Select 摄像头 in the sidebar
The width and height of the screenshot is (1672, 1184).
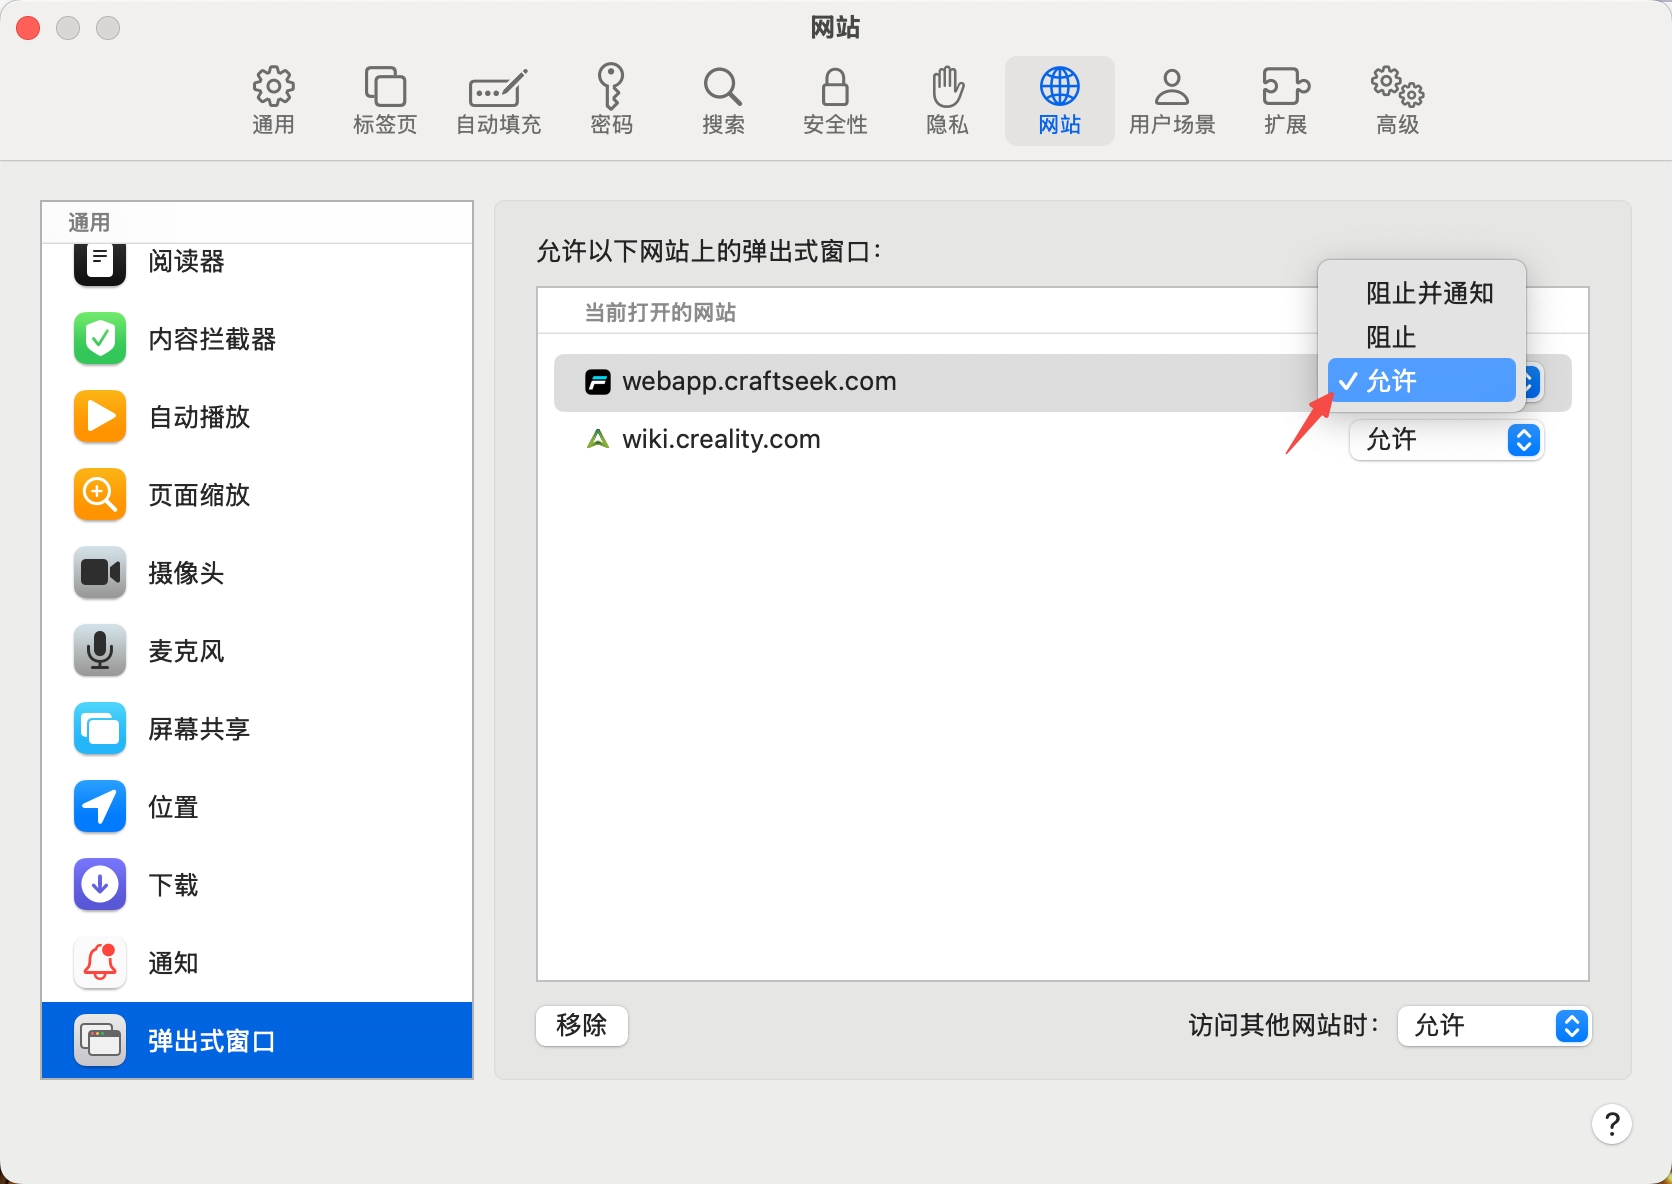click(x=186, y=573)
